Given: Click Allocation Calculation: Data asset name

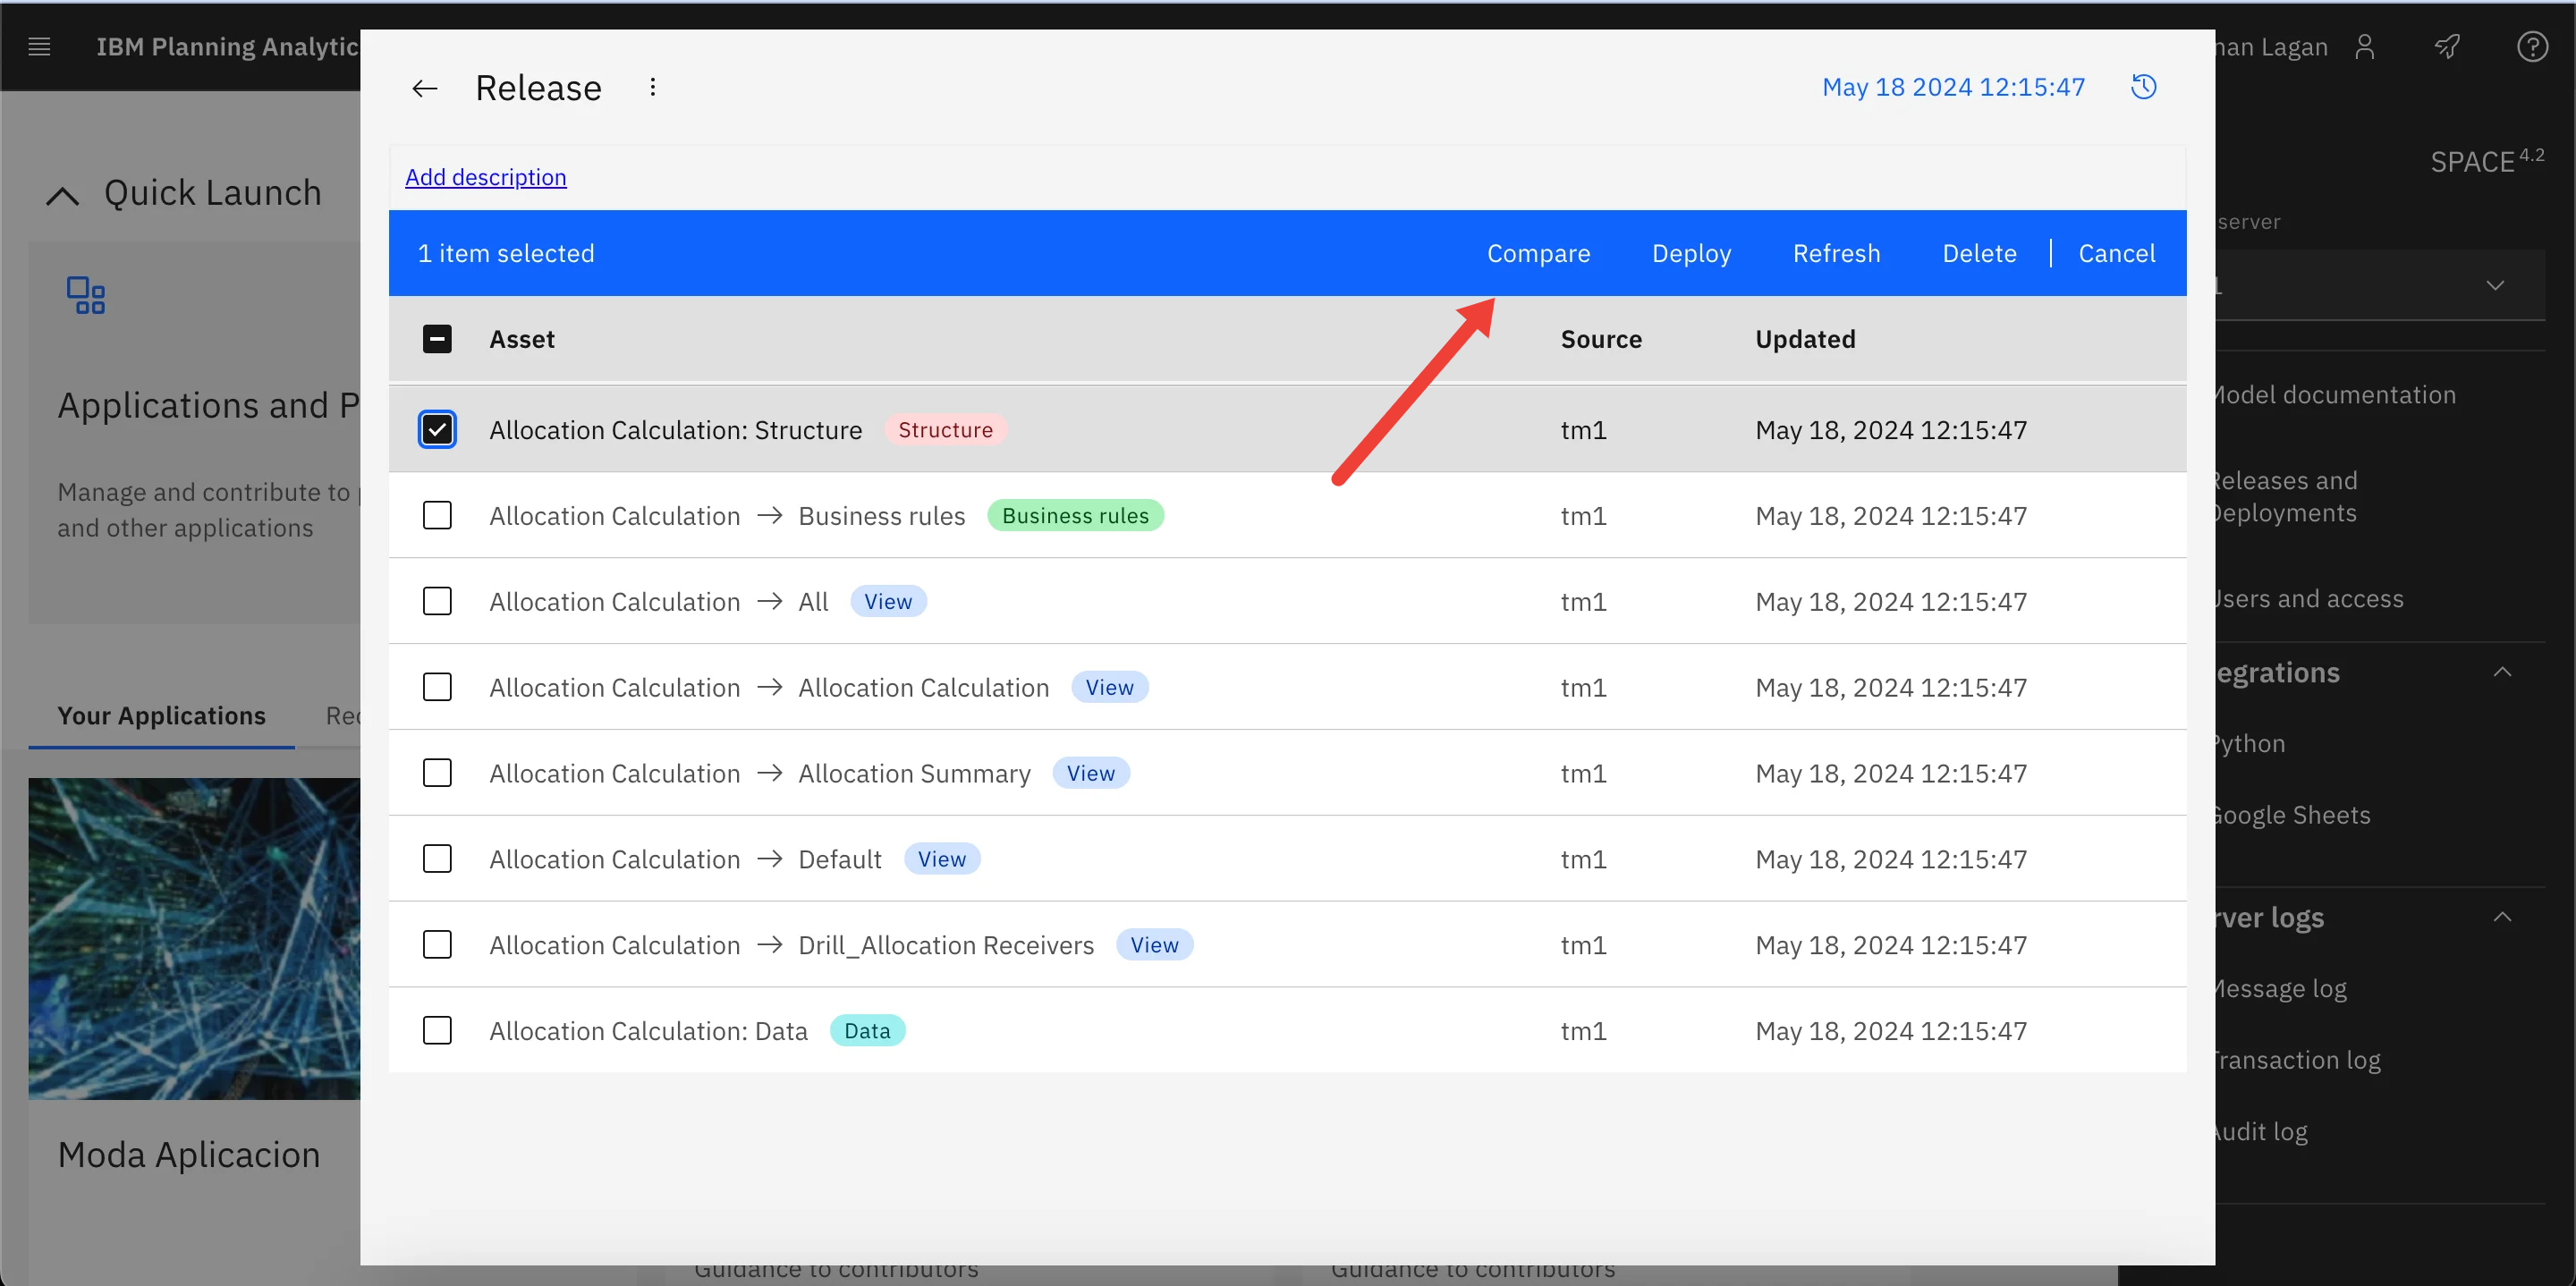Looking at the screenshot, I should click(648, 1030).
